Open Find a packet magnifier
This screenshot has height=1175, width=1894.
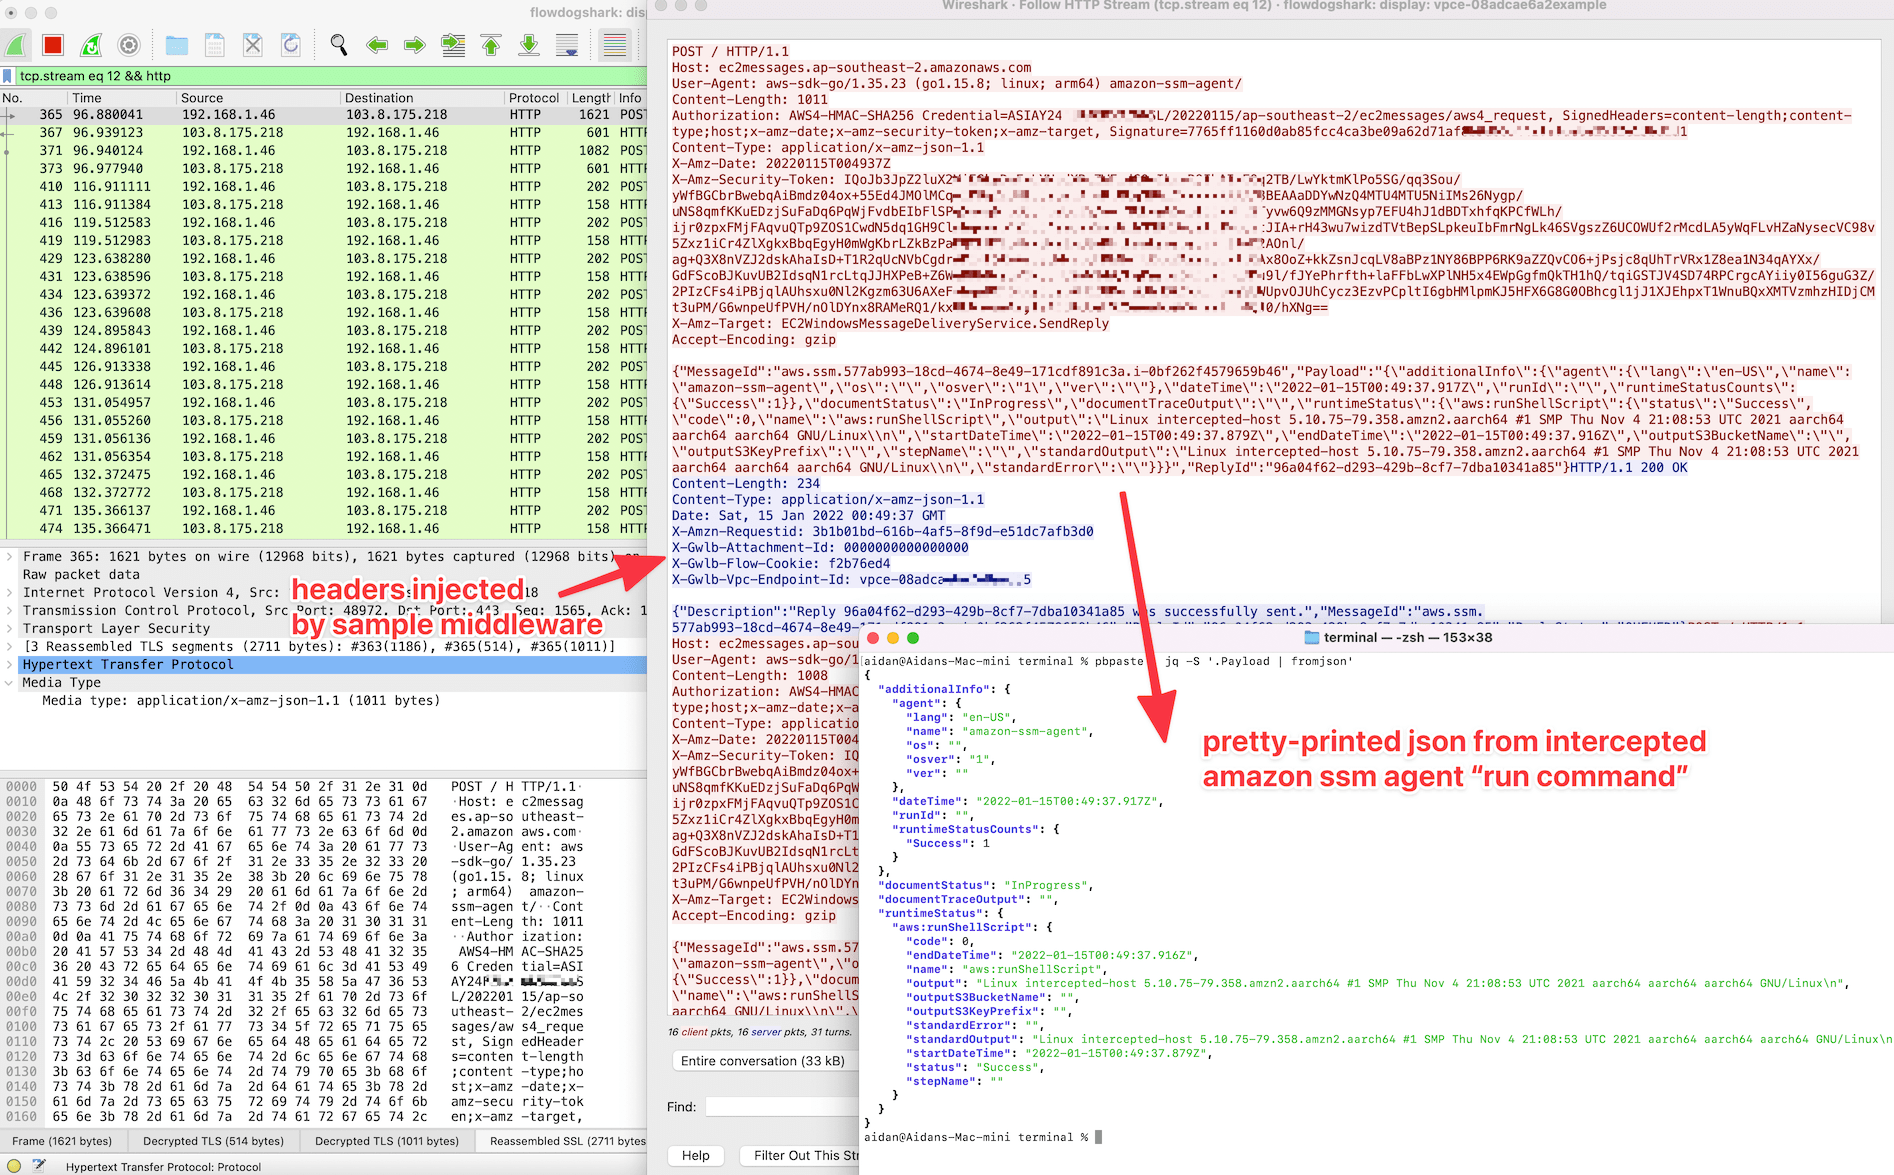tap(339, 45)
